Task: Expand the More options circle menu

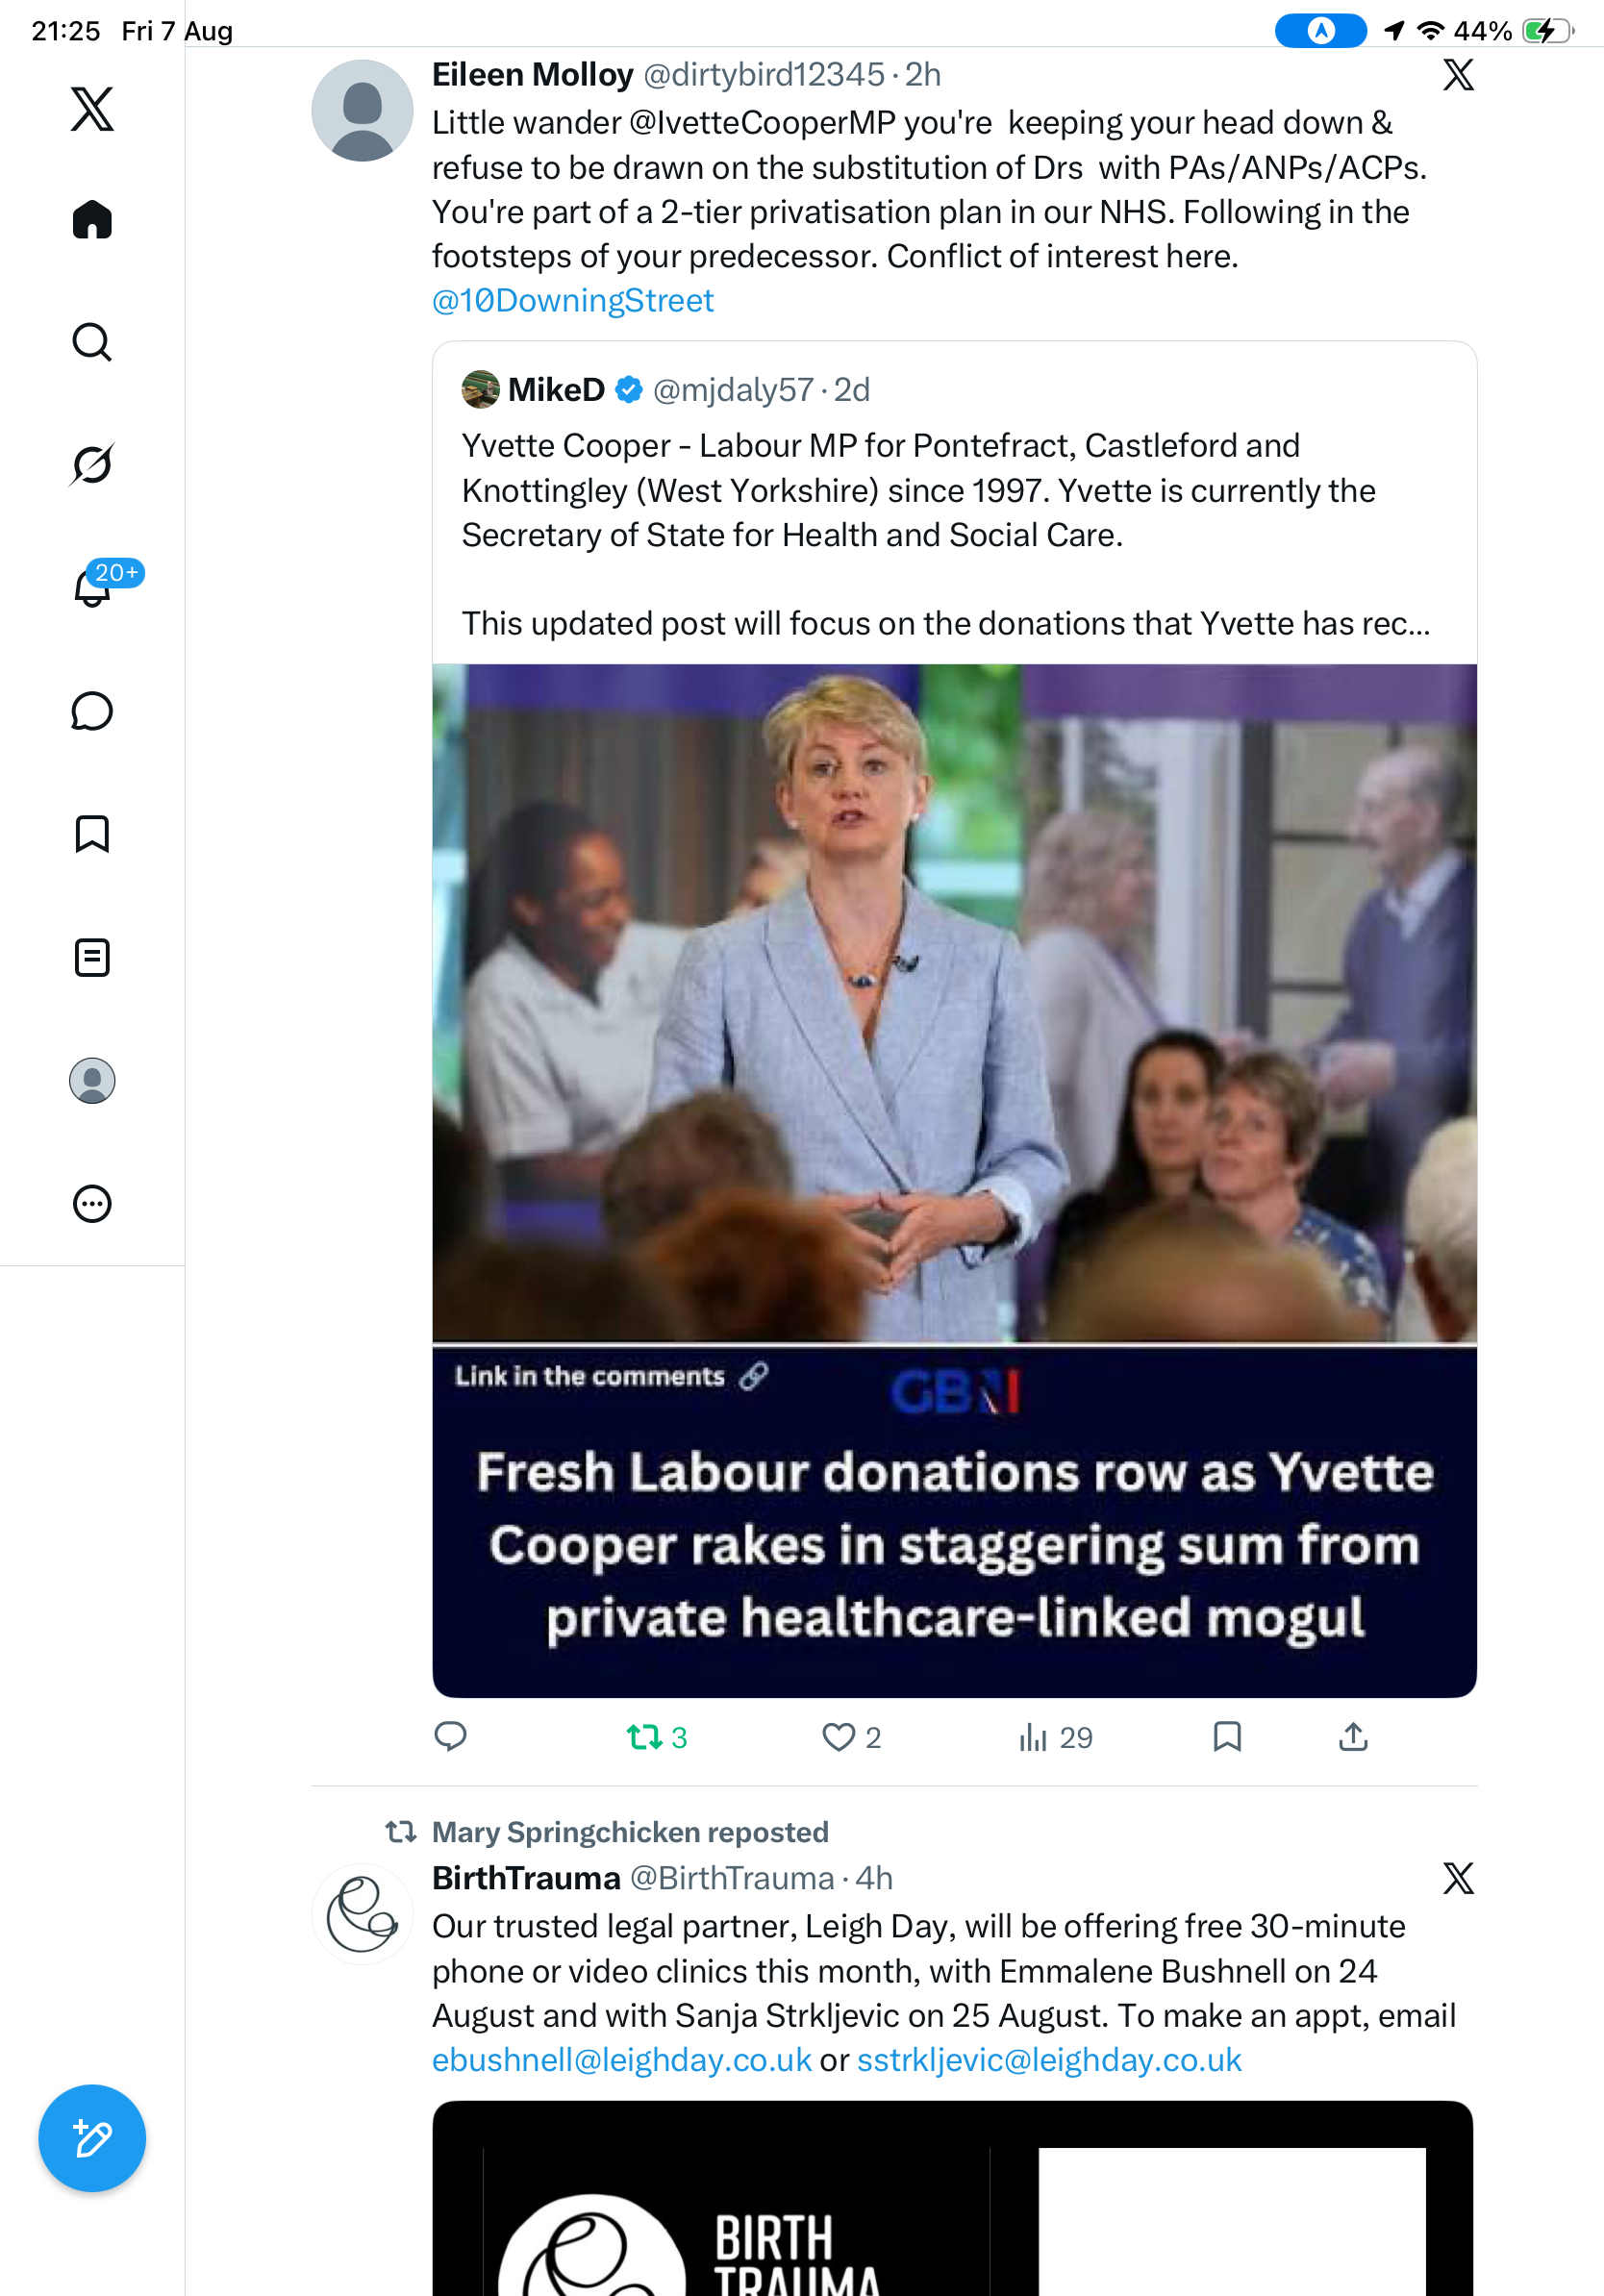Action: (92, 1203)
